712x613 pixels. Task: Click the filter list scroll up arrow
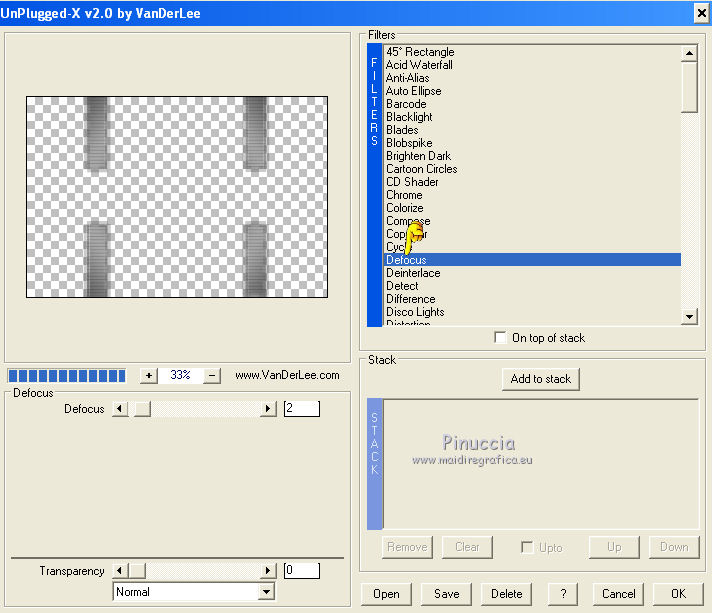[689, 53]
